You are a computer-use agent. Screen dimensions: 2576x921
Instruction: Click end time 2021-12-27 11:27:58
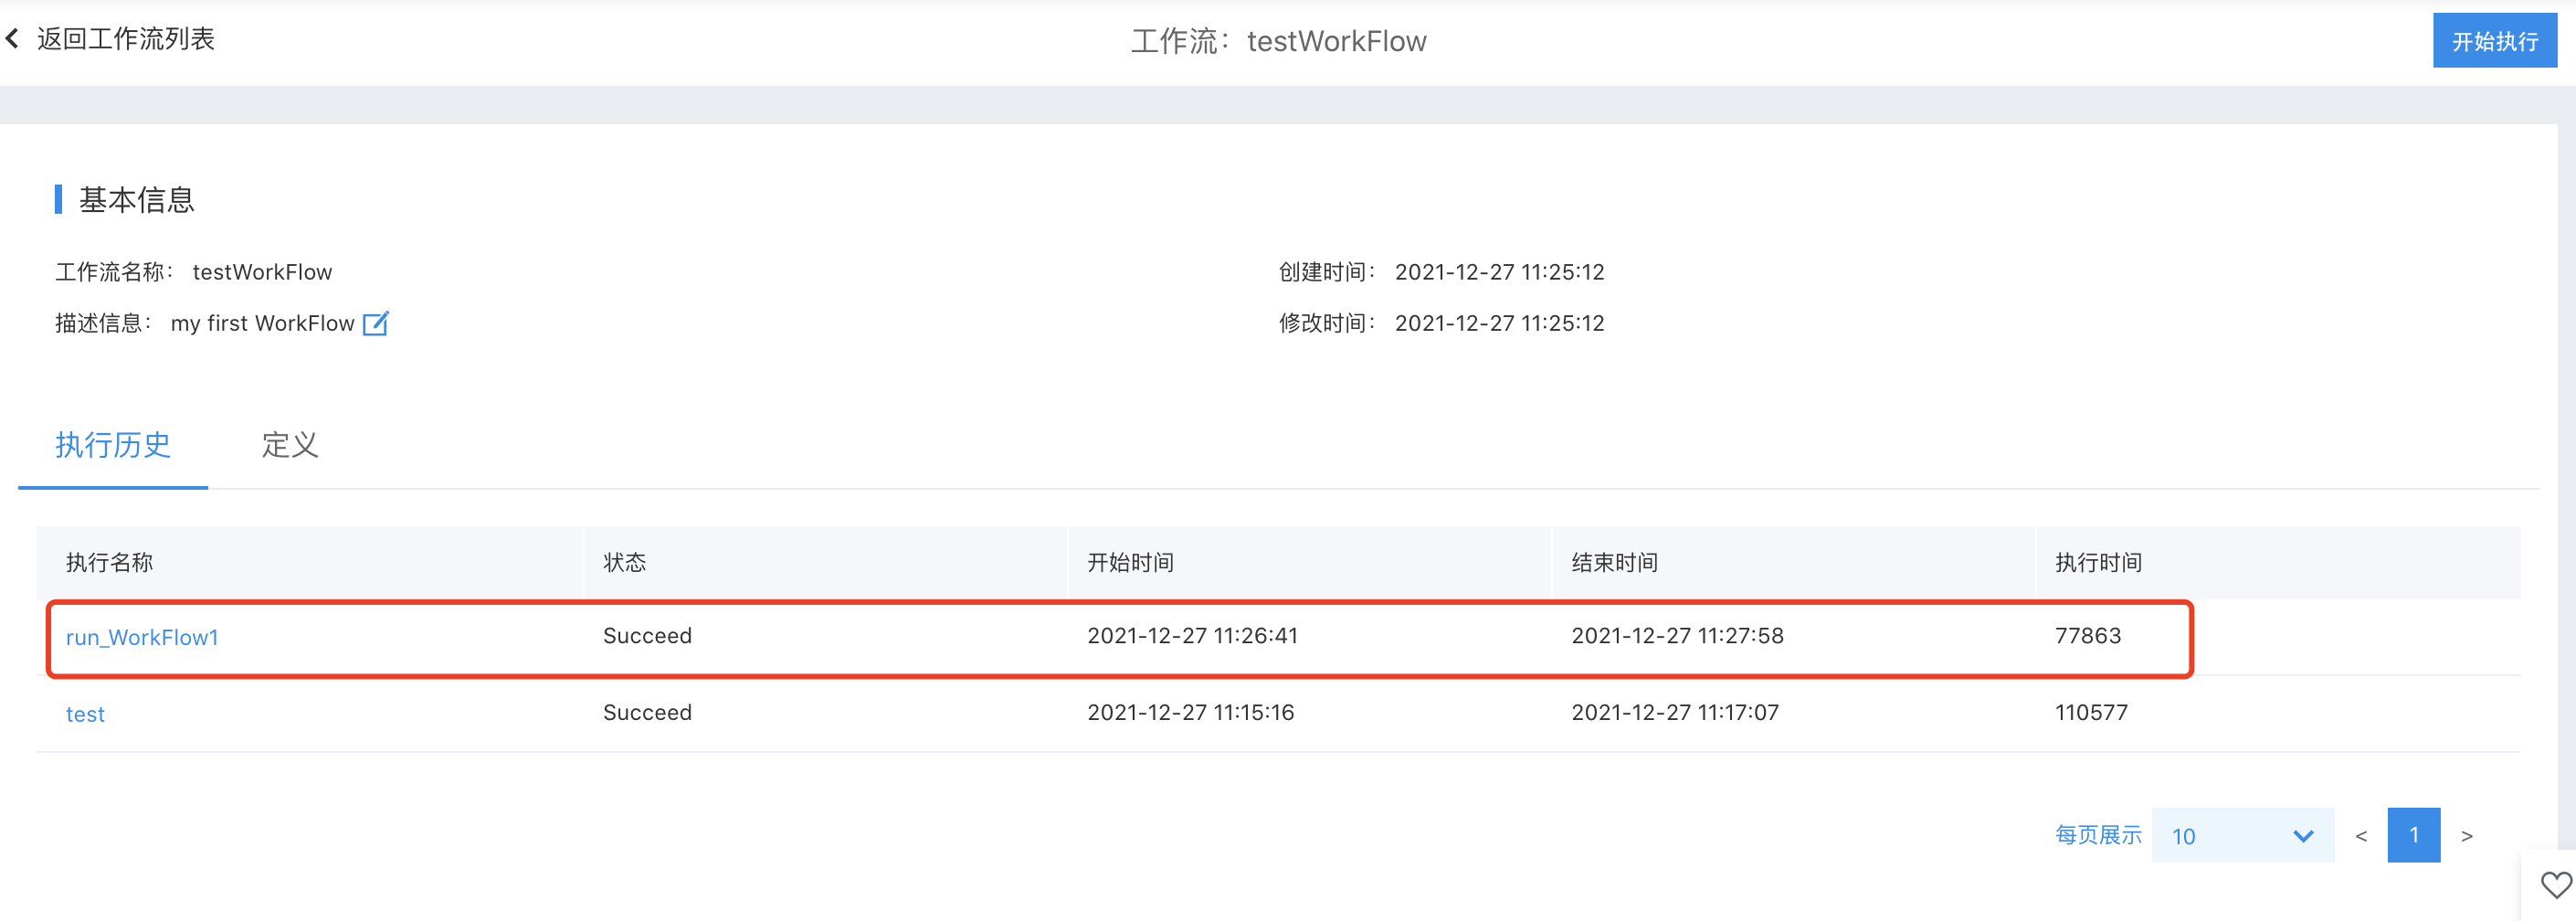[1677, 636]
